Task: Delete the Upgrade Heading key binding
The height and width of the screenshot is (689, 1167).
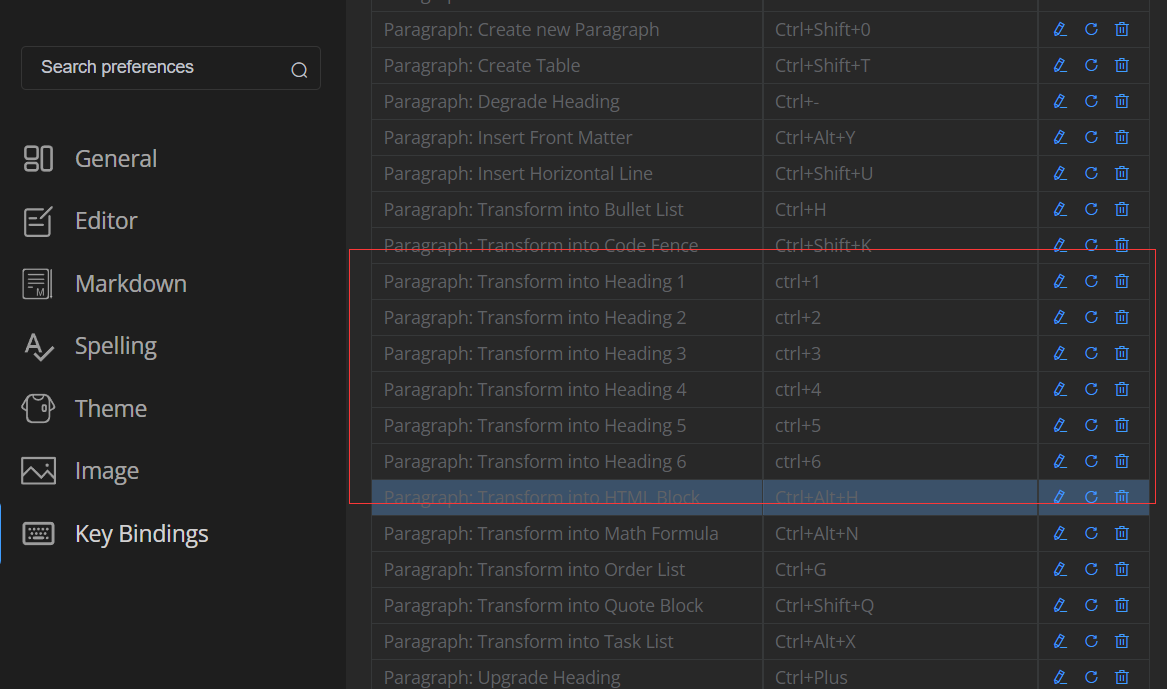Action: (1121, 677)
